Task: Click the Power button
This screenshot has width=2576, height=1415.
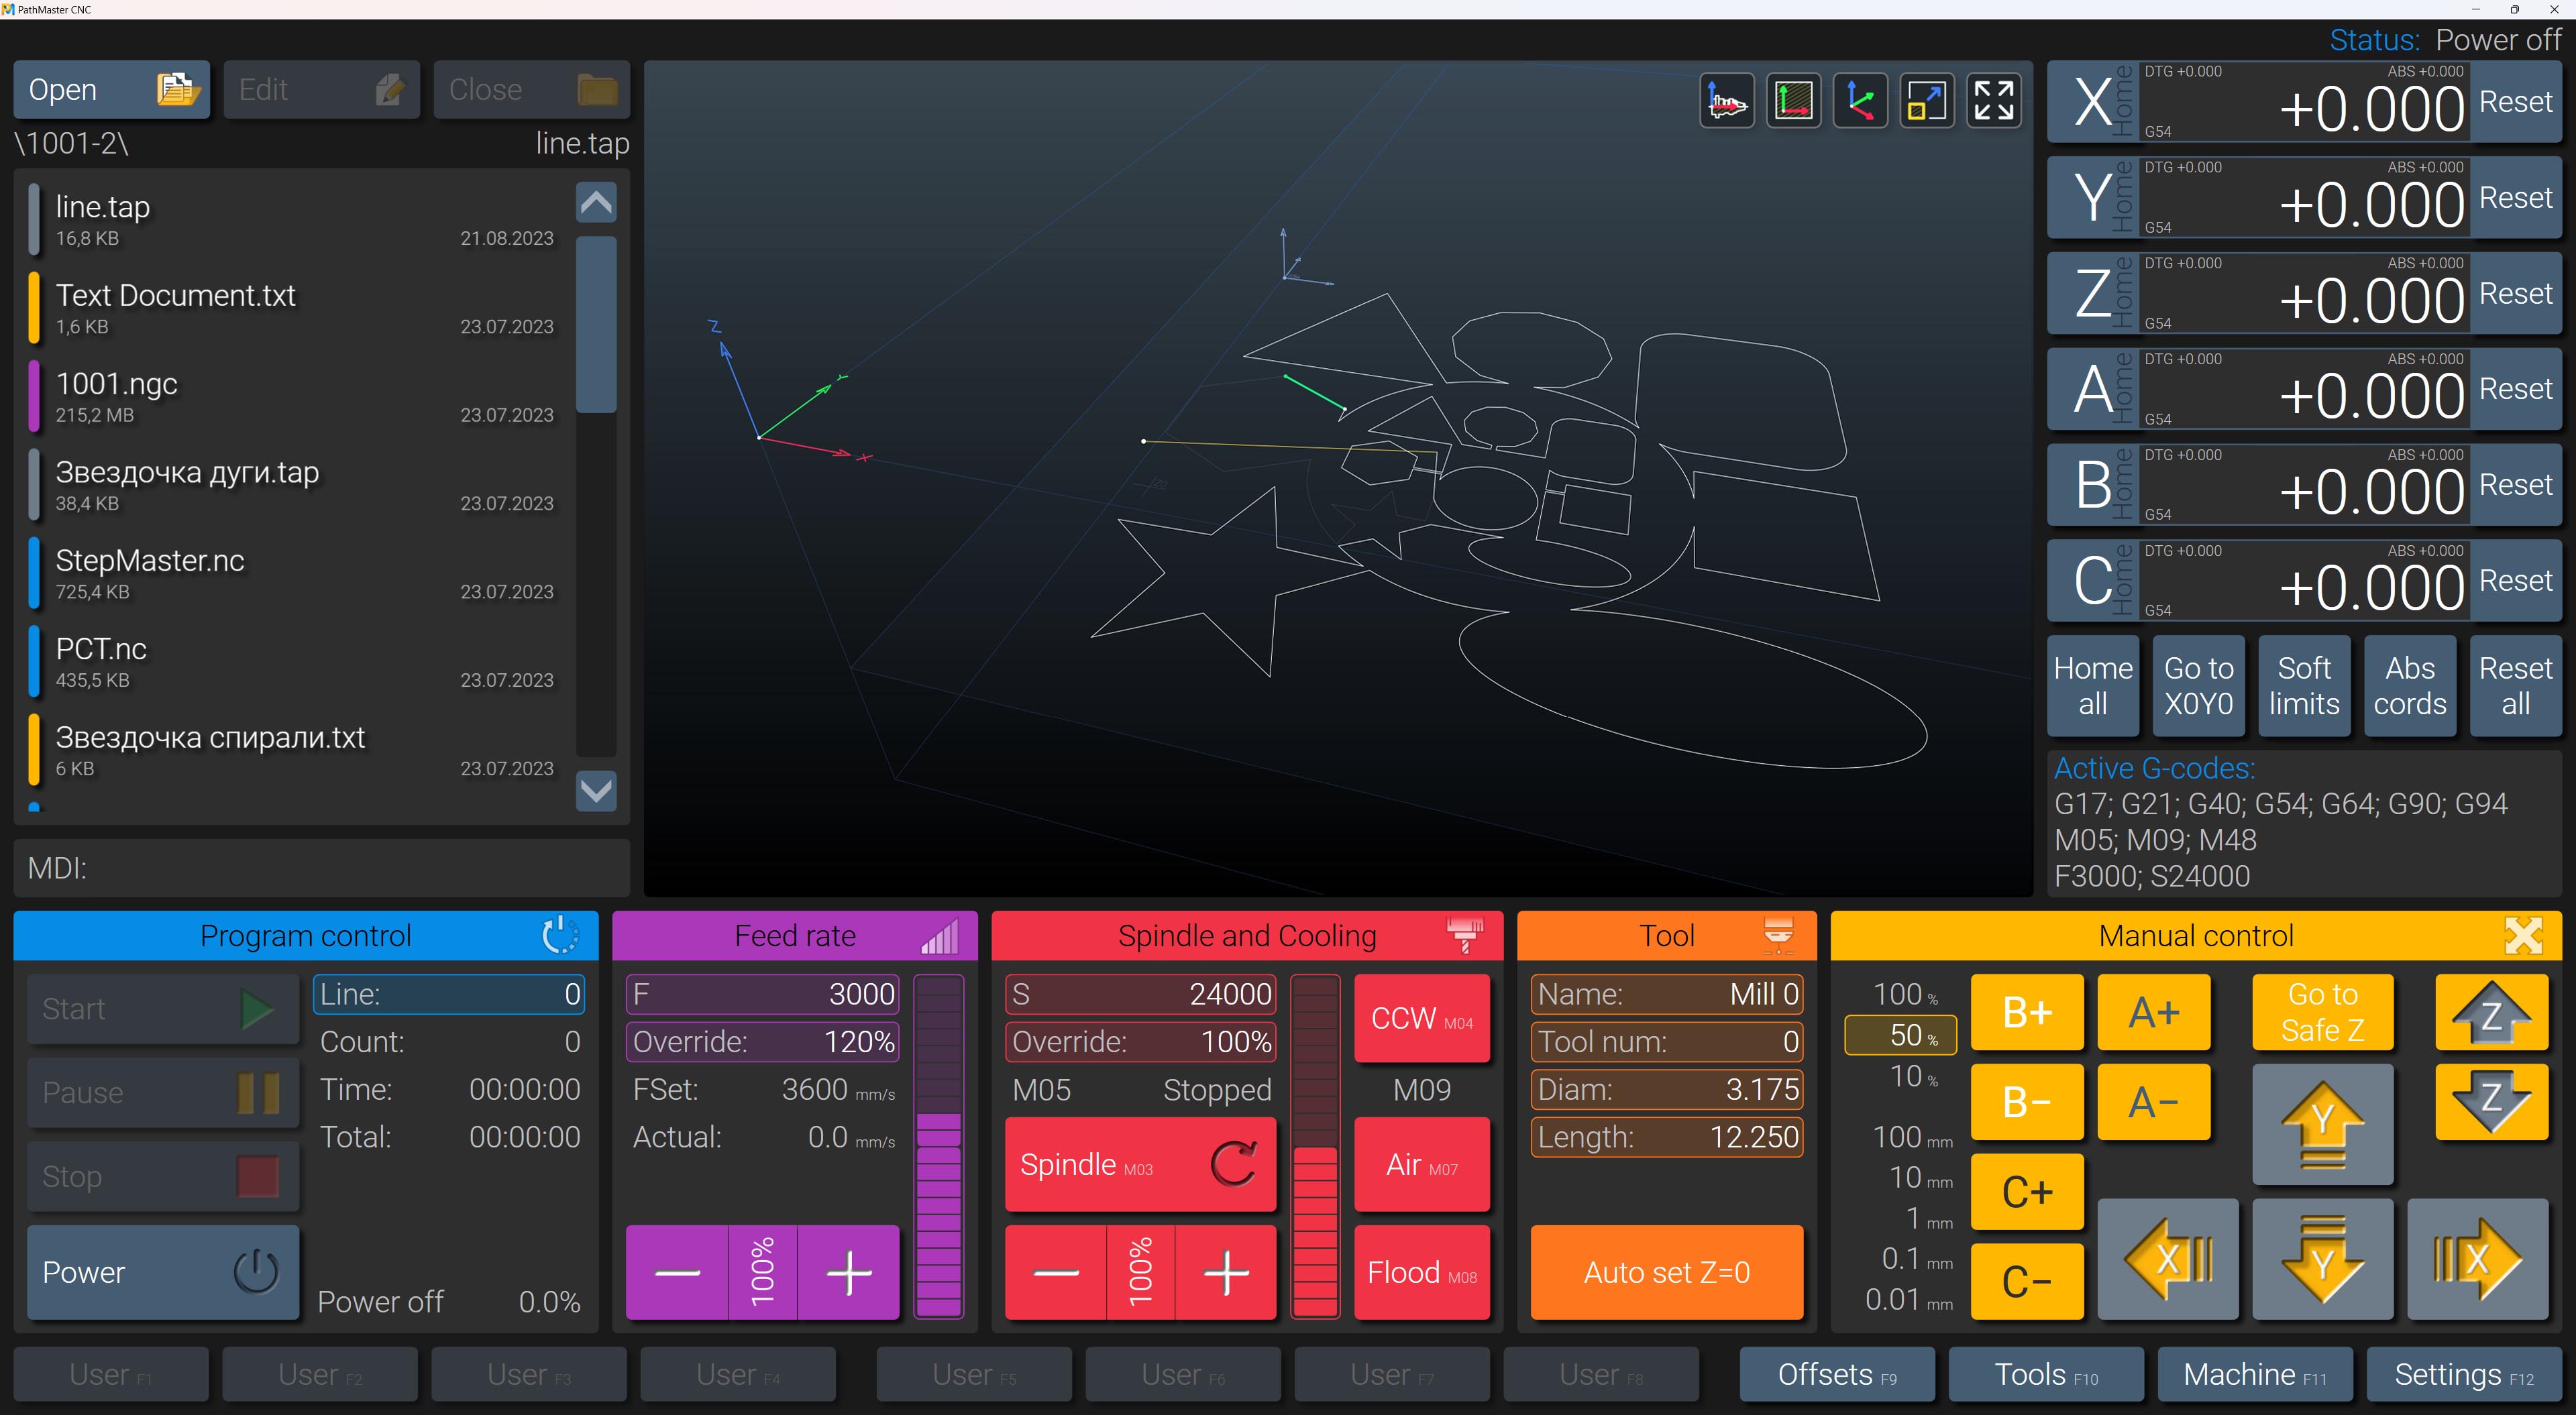Action: click(x=163, y=1272)
